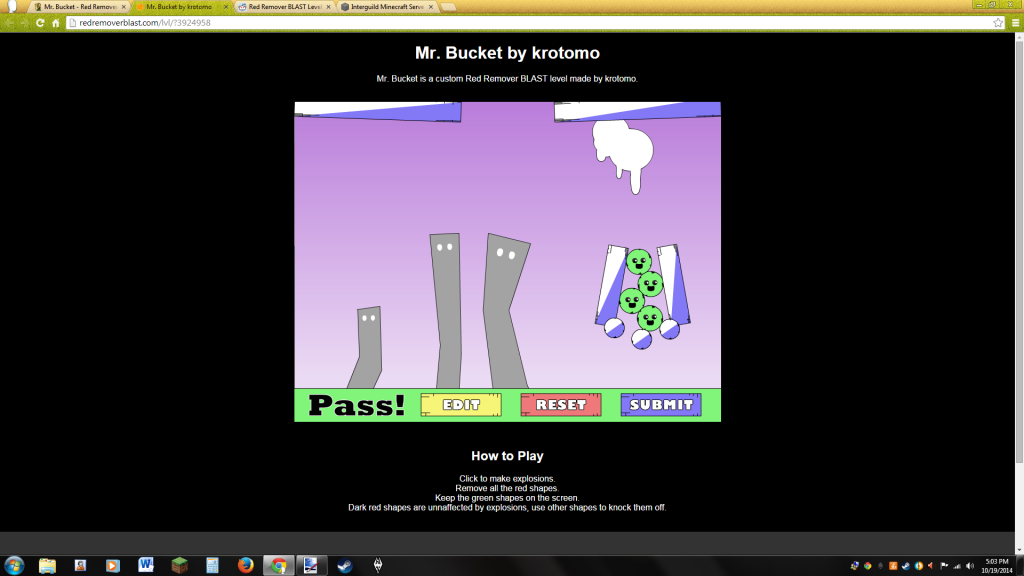The image size is (1024, 576).
Task: Go to the browser home page
Action: tap(56, 23)
